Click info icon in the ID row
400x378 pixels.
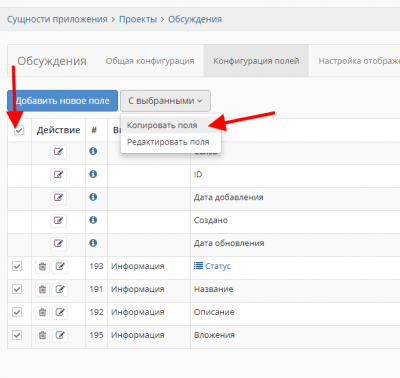[93, 174]
